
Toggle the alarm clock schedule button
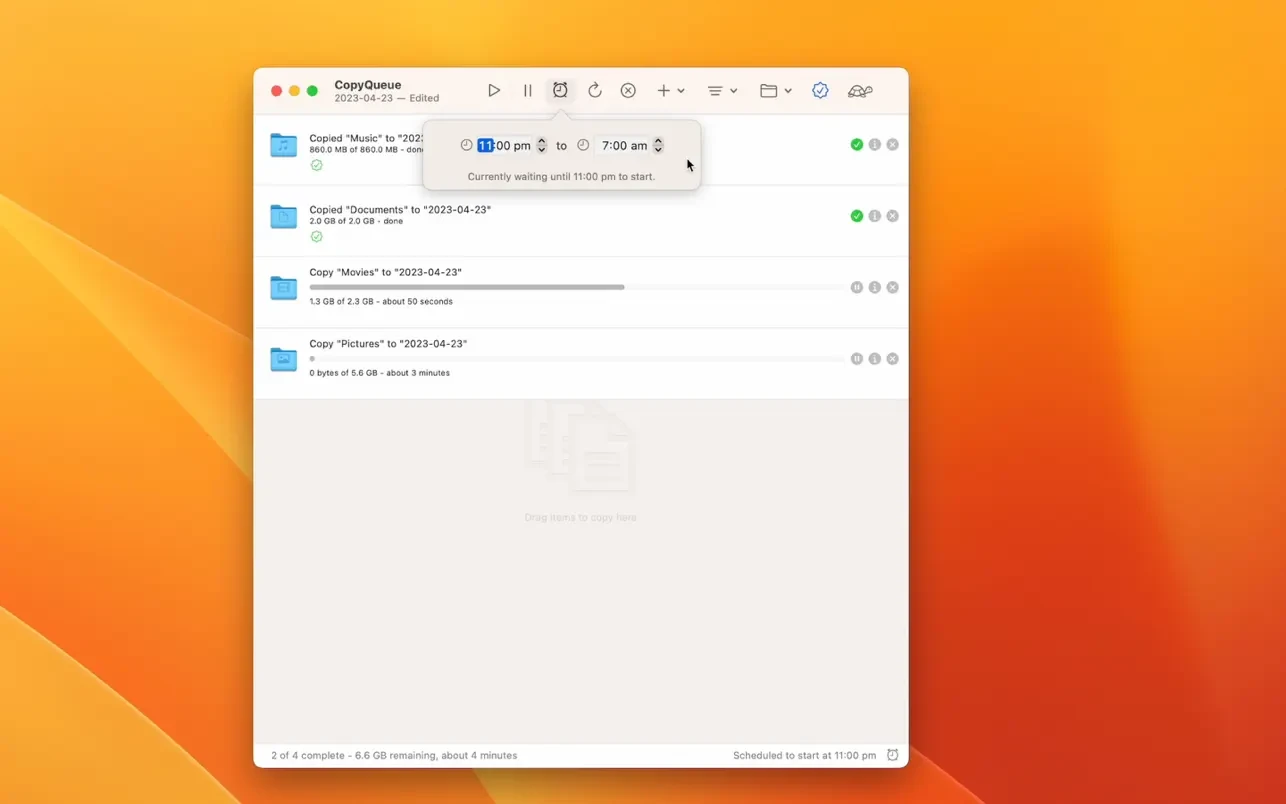point(560,91)
